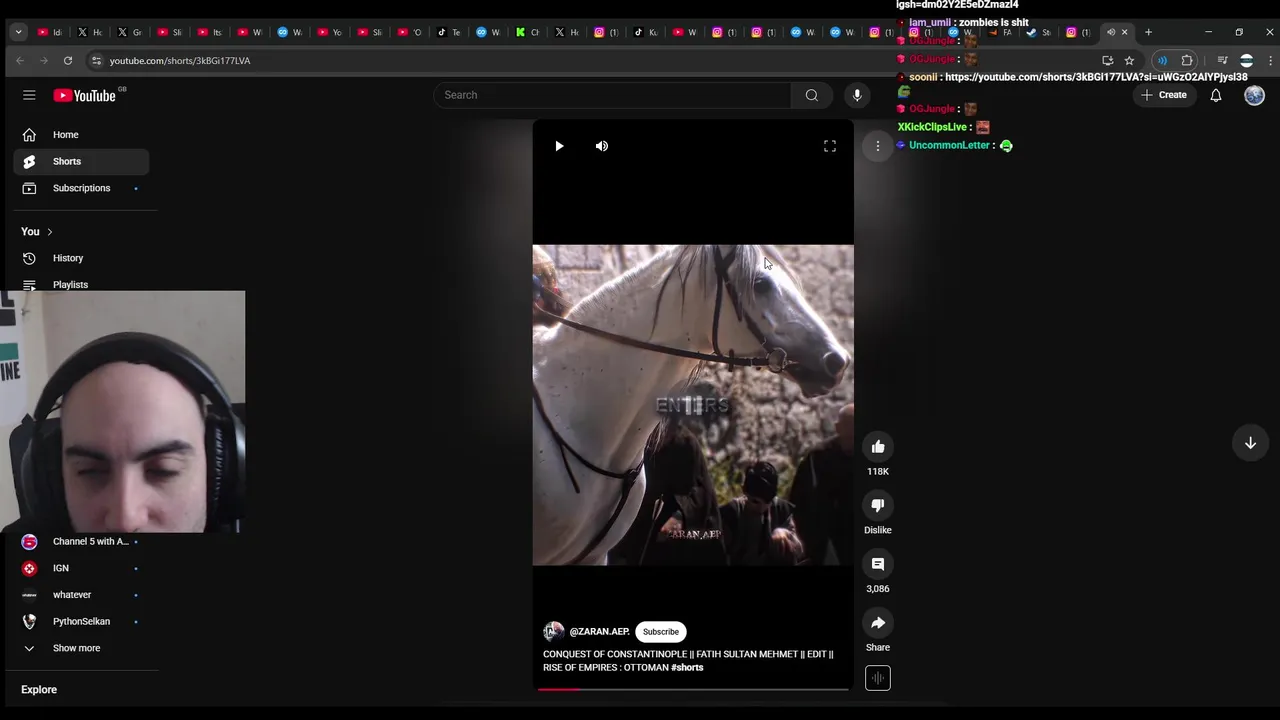Image resolution: width=1280 pixels, height=720 pixels.
Task: Open Subscriptions in sidebar
Action: (81, 188)
